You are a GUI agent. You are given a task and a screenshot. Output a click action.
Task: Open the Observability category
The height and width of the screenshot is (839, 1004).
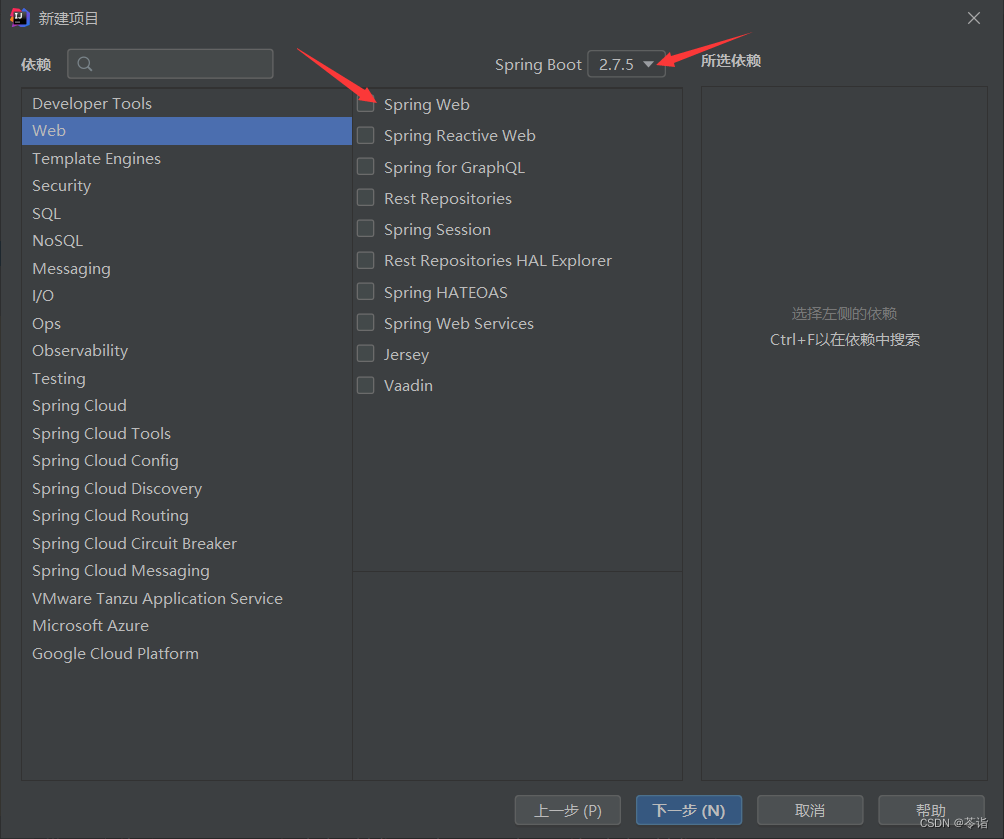point(187,351)
